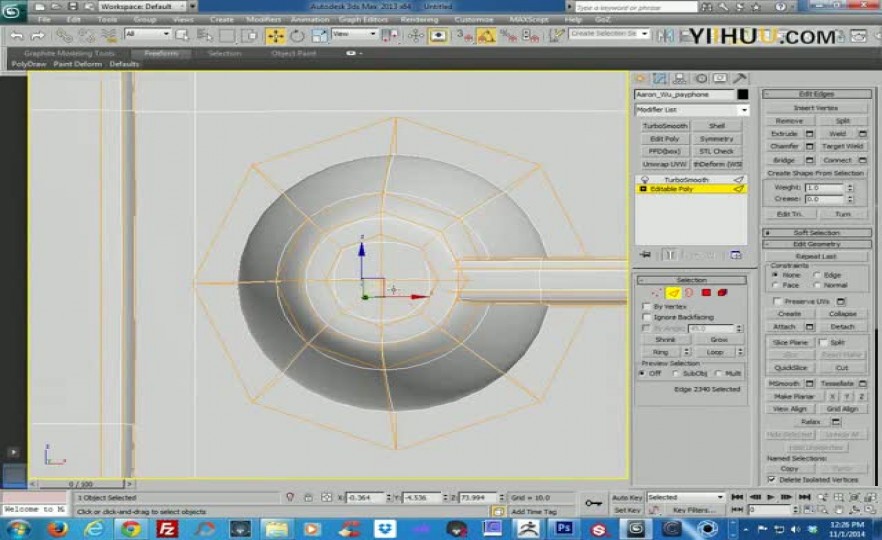Add the Symmetry modifier button

[x=717, y=138]
